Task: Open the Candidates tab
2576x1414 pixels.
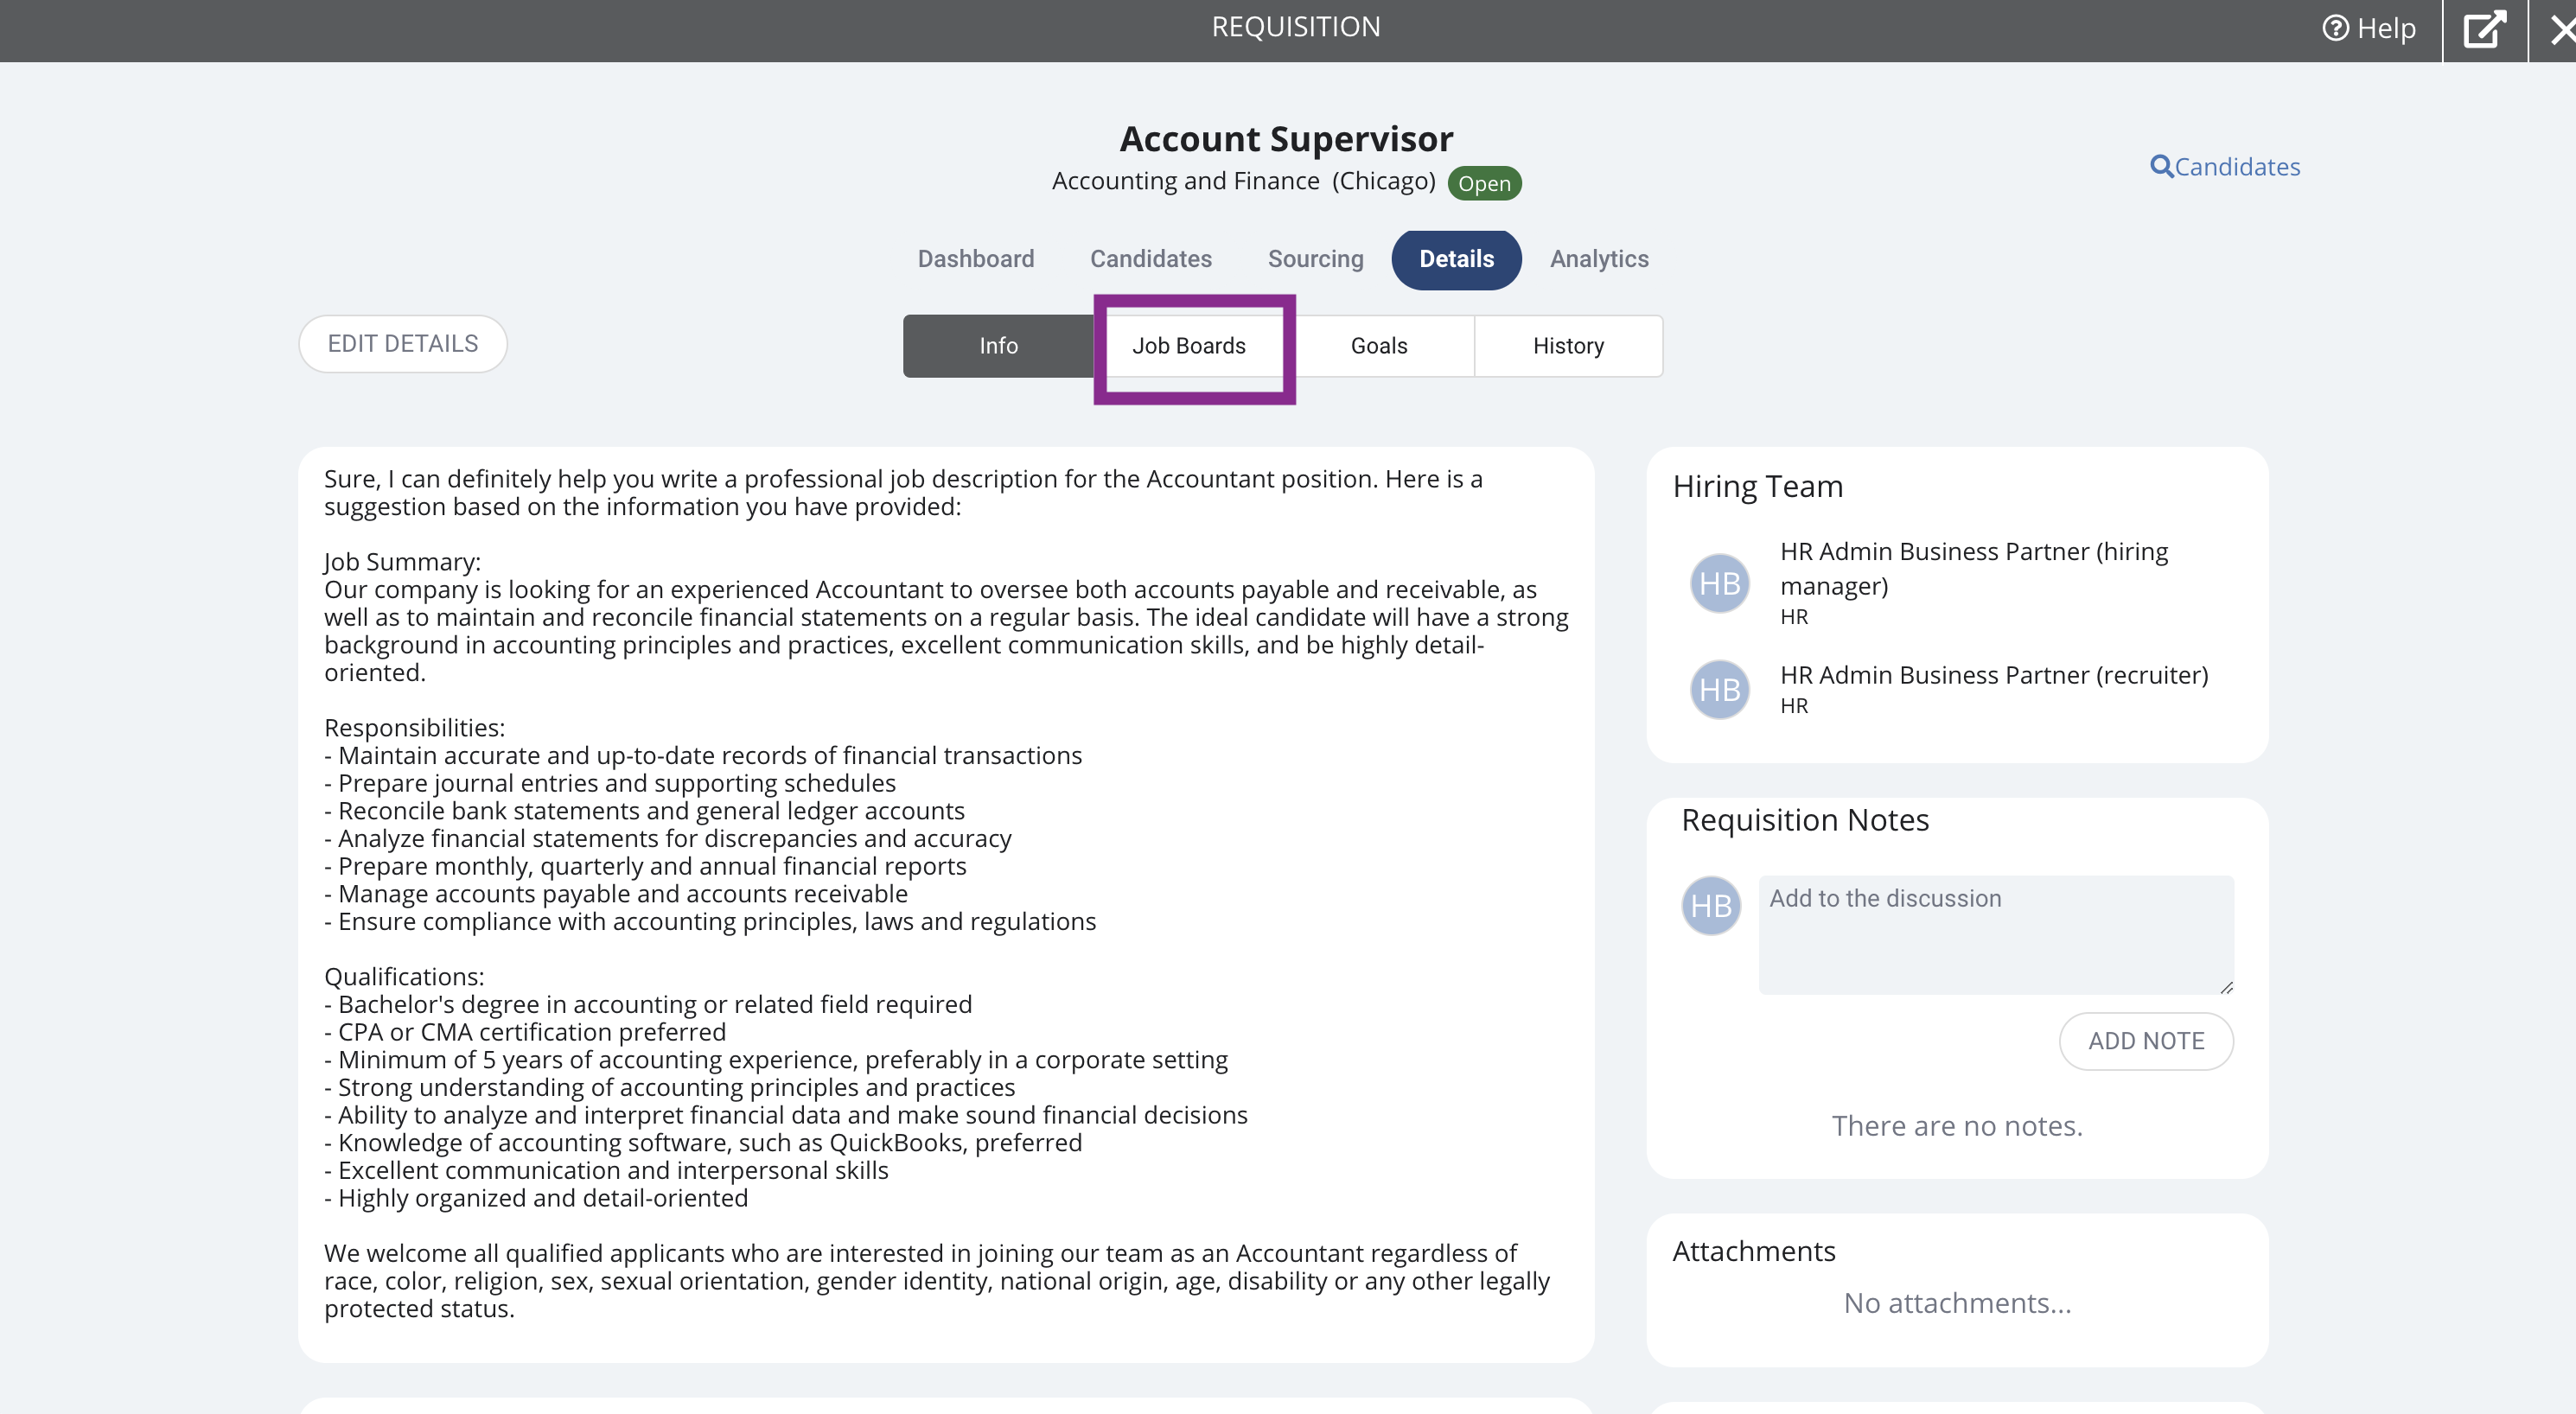Action: [1150, 259]
